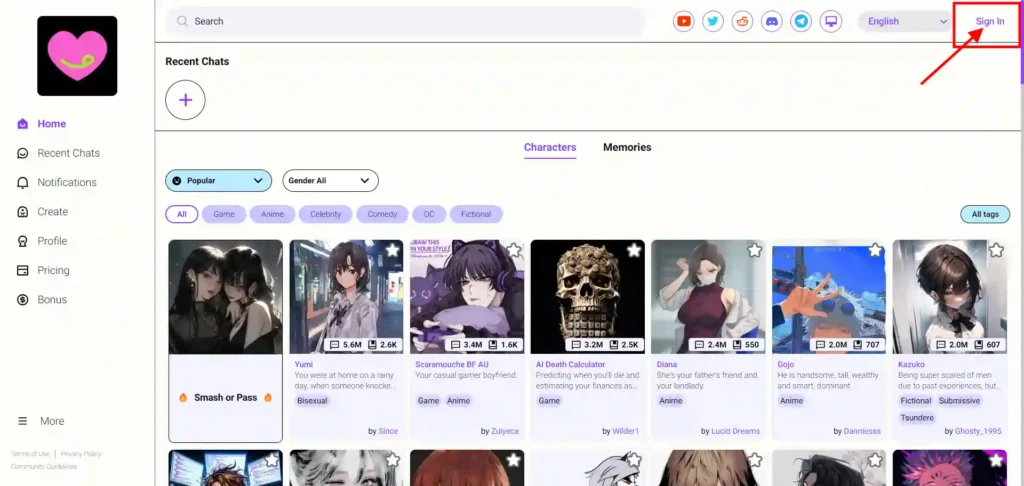The image size is (1024, 486).
Task: Click the Search input field
Action: click(x=406, y=21)
